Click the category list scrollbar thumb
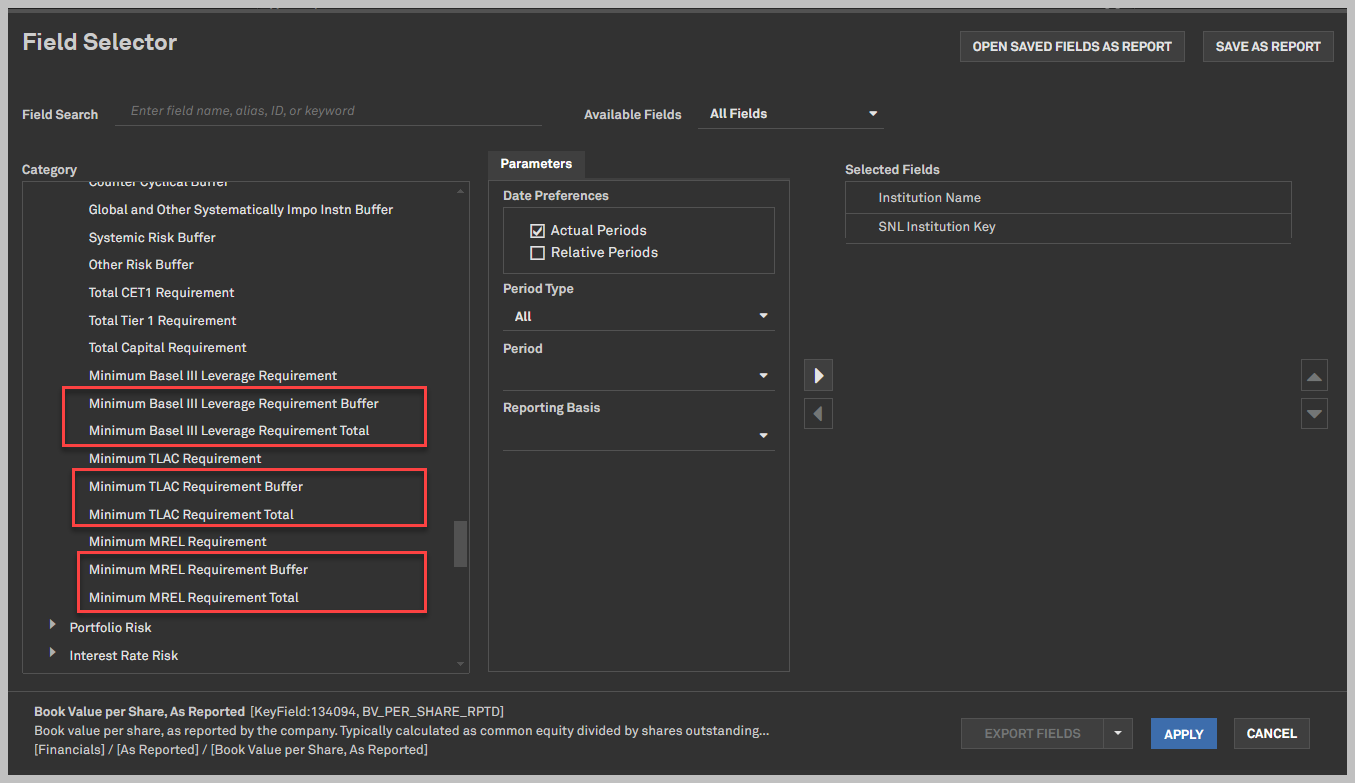 click(x=460, y=544)
